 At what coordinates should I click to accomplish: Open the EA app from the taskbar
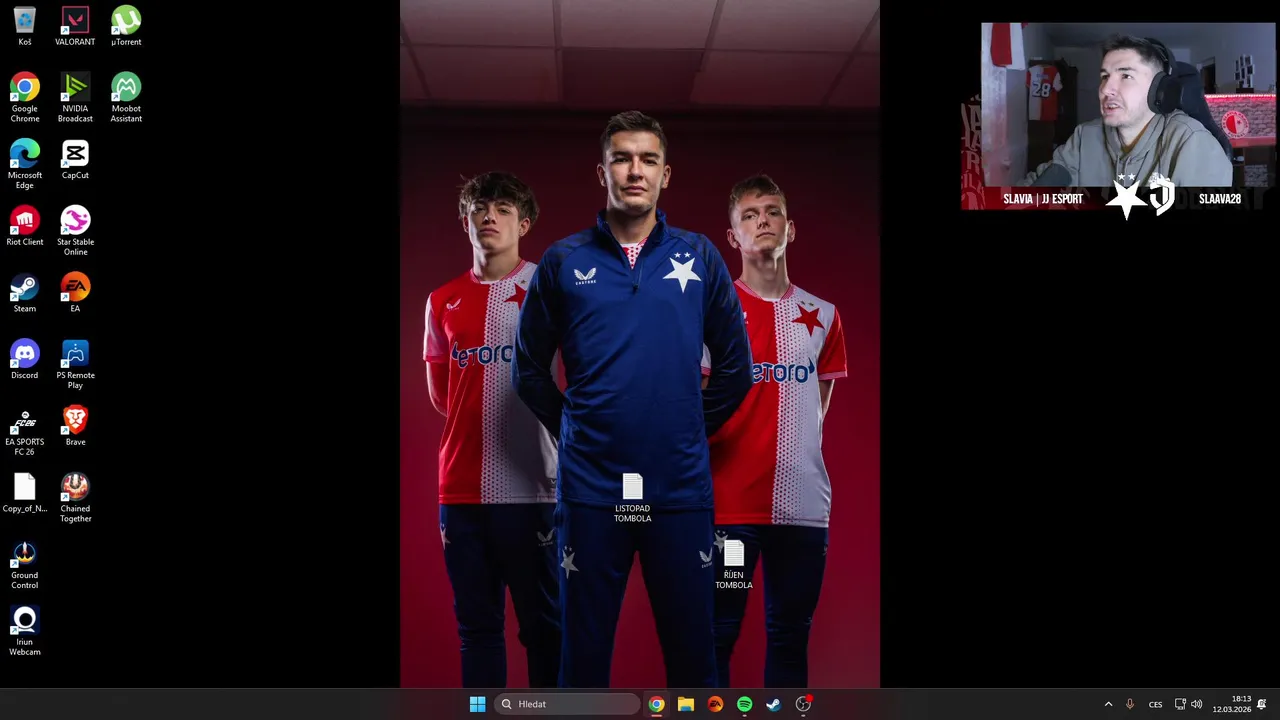click(x=715, y=704)
